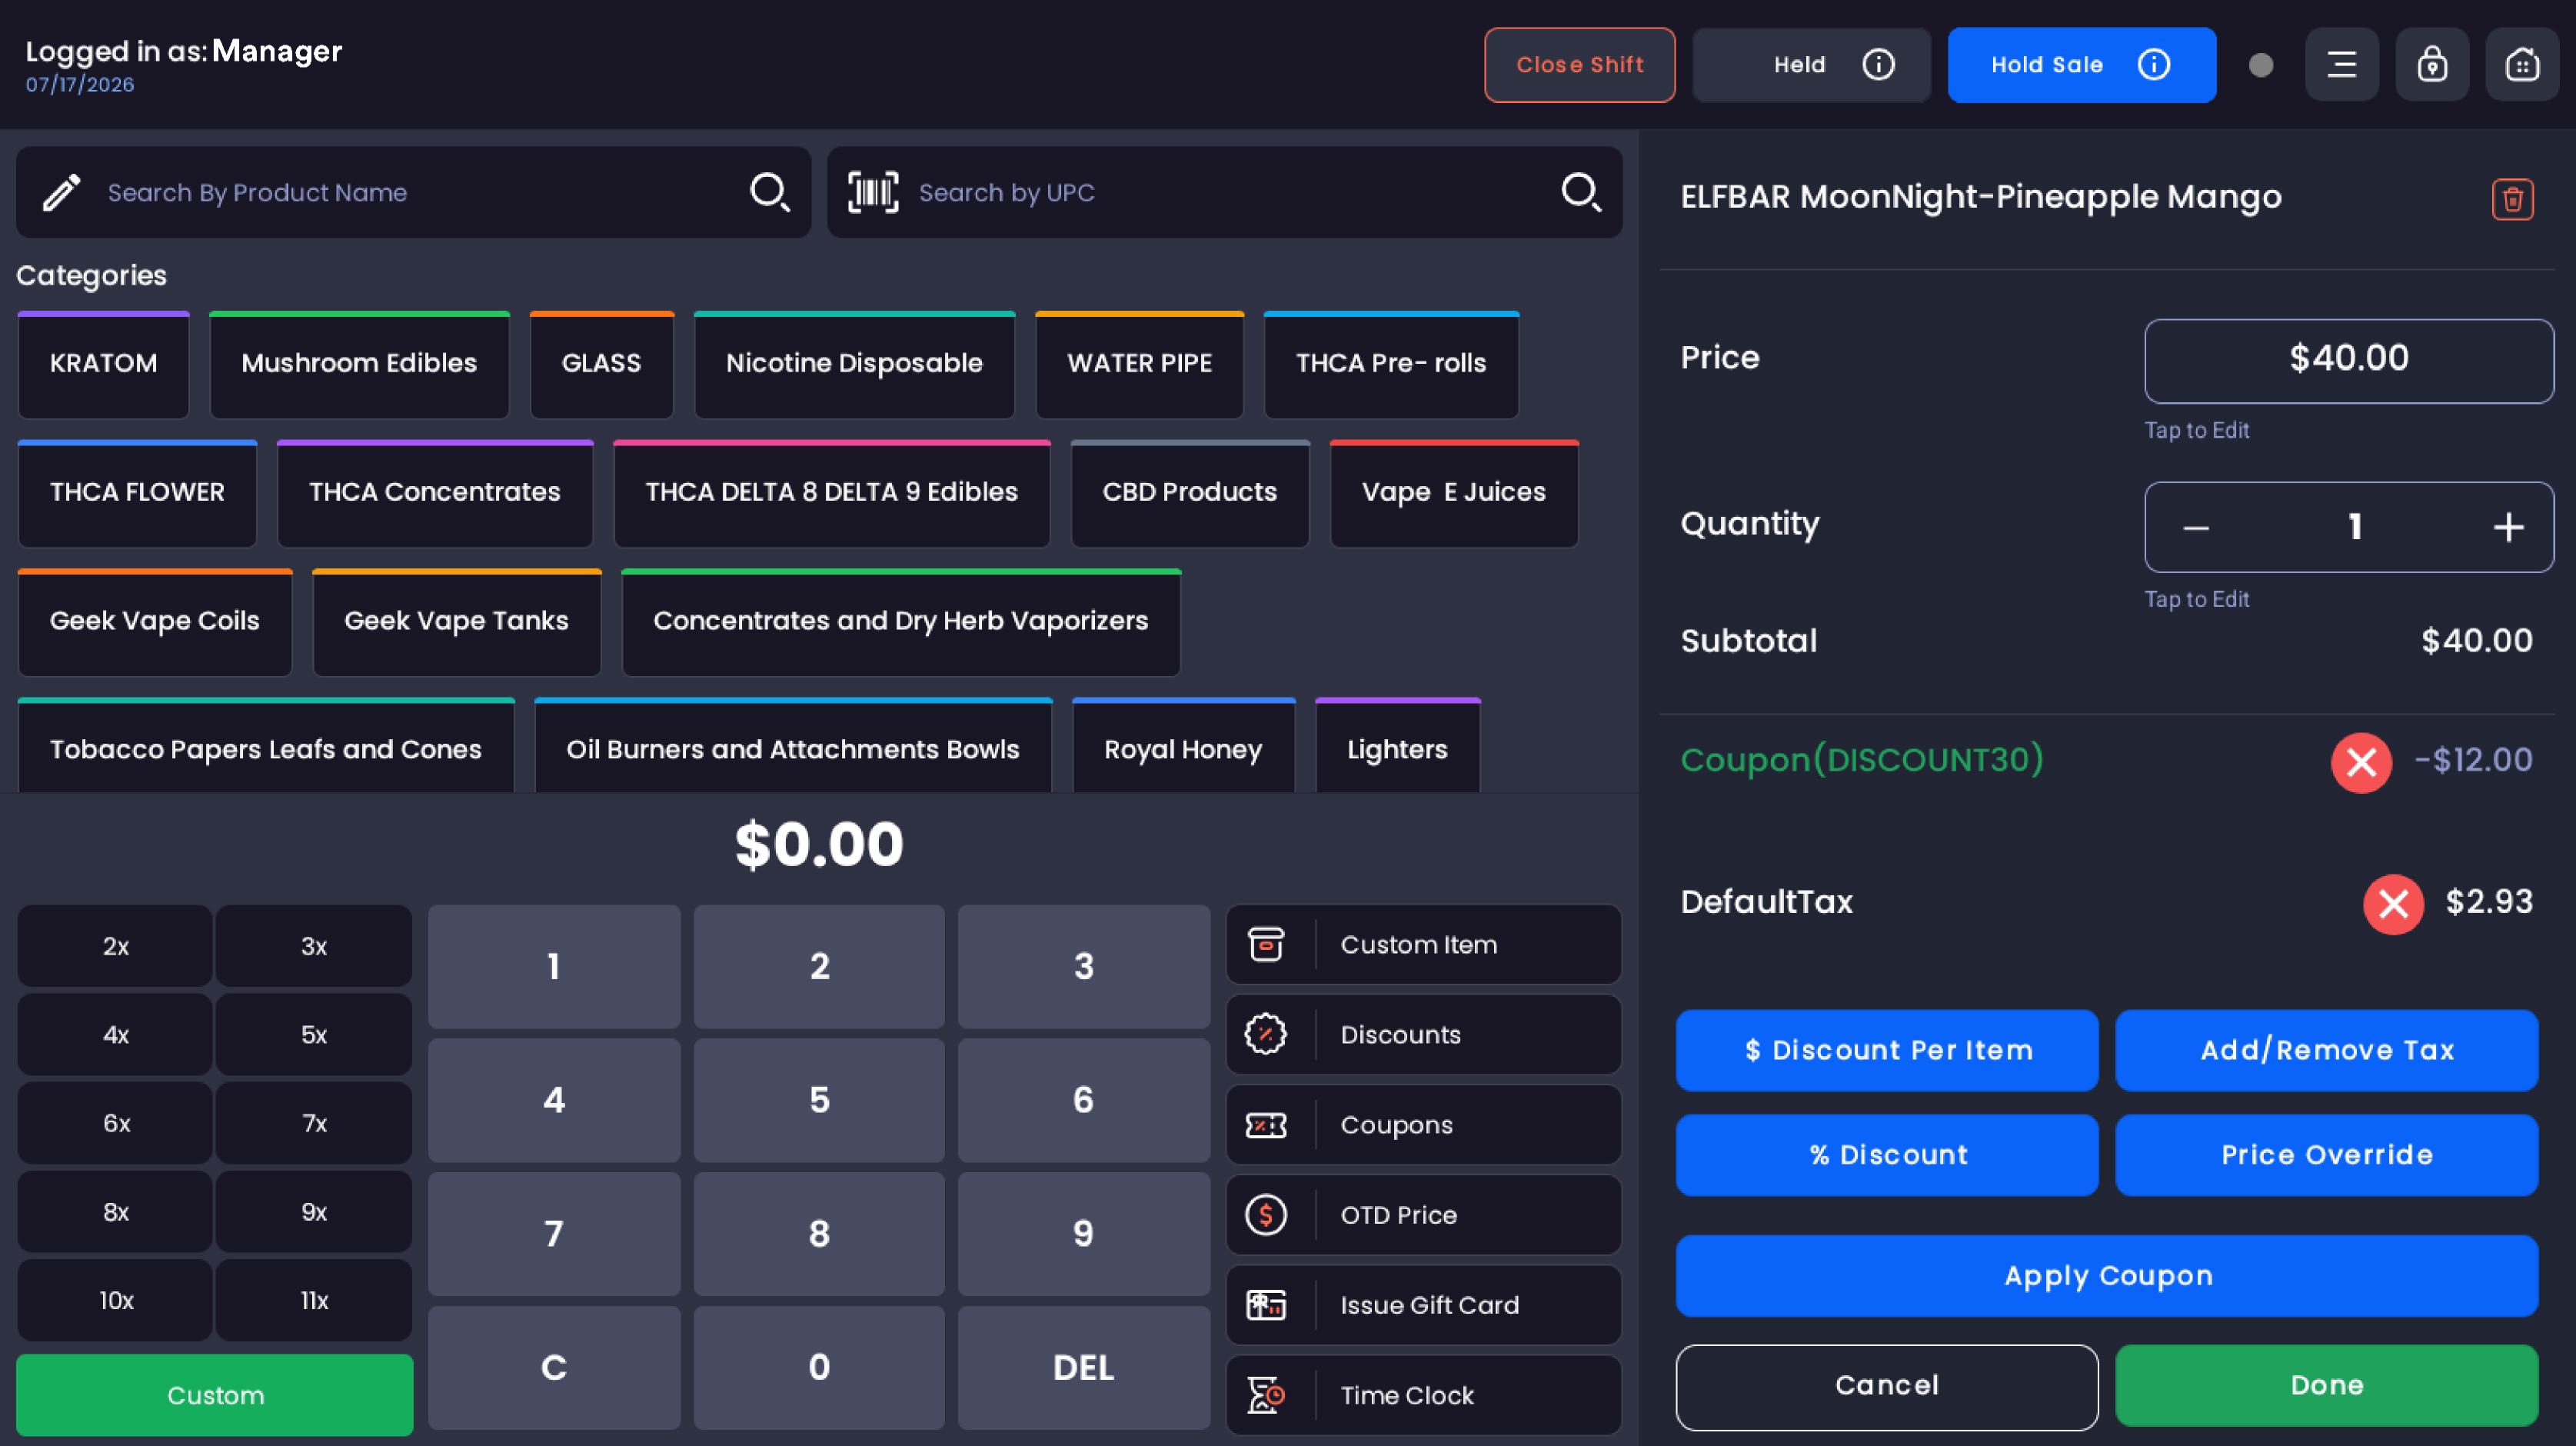Open the cash drawer icon in top bar
Image resolution: width=2576 pixels, height=1446 pixels.
[2522, 65]
